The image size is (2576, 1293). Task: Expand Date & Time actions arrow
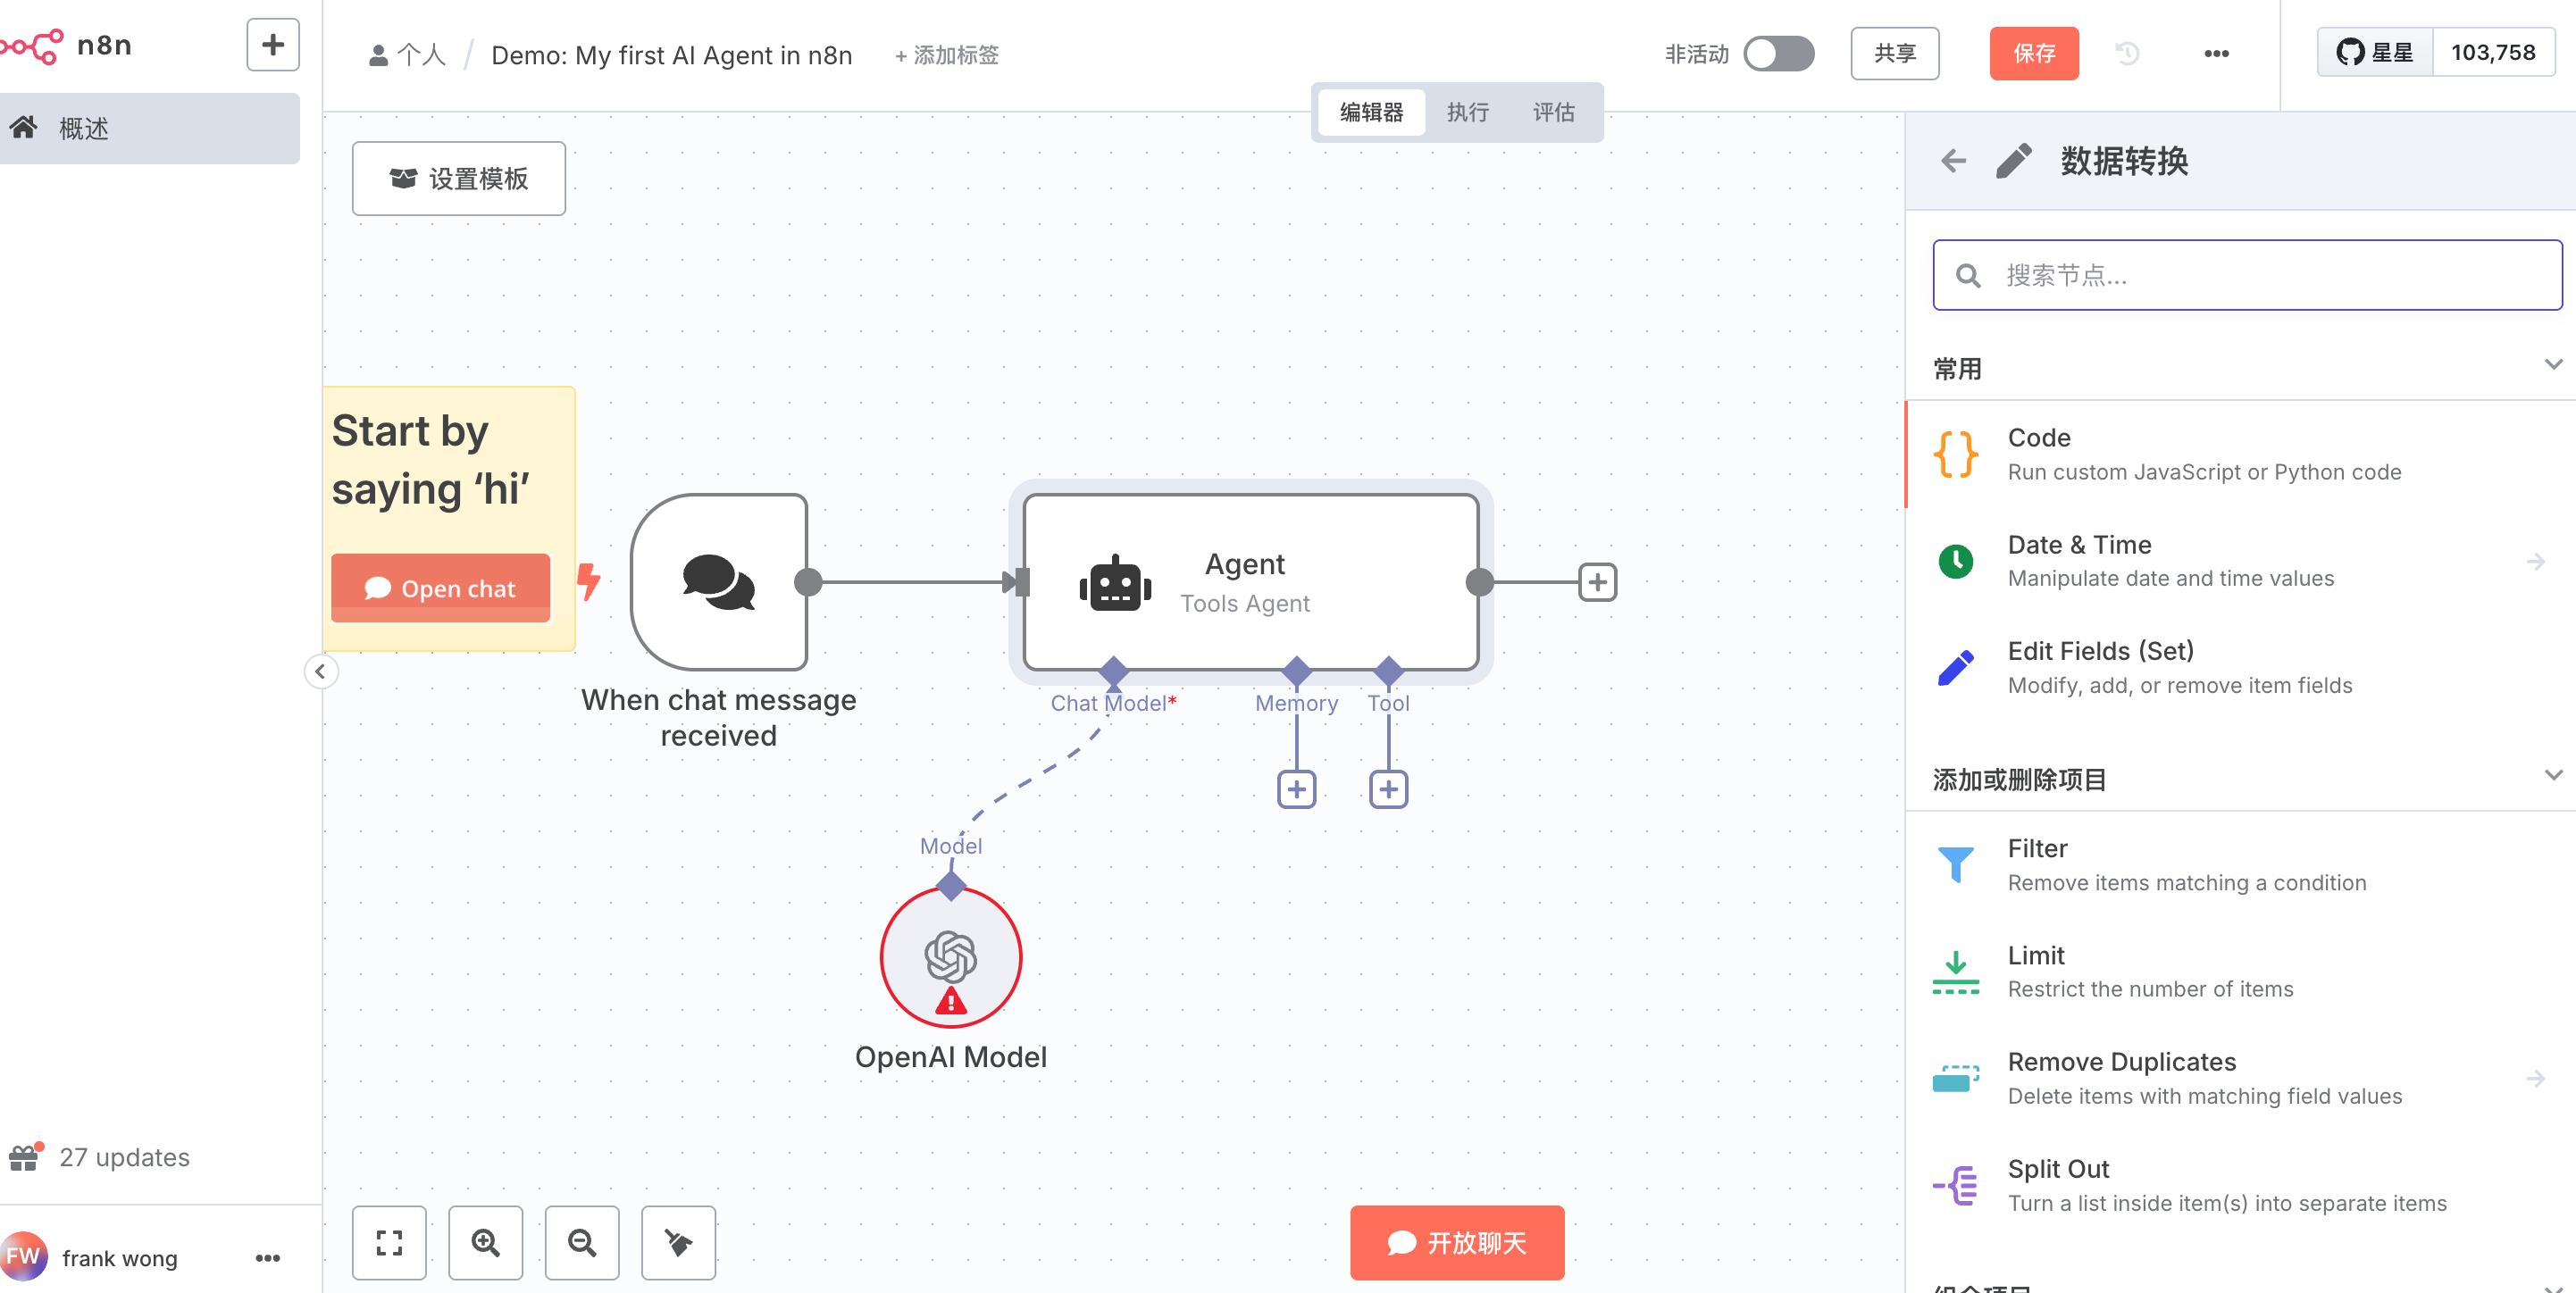[x=2536, y=562]
